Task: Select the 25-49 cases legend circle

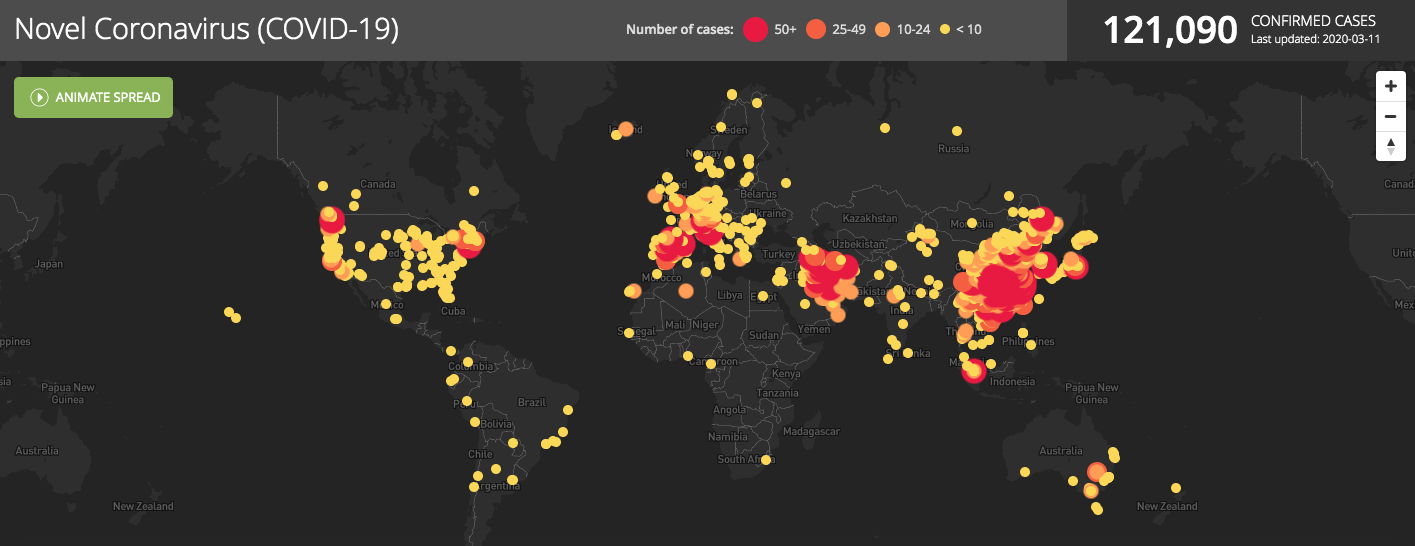Action: coord(815,29)
